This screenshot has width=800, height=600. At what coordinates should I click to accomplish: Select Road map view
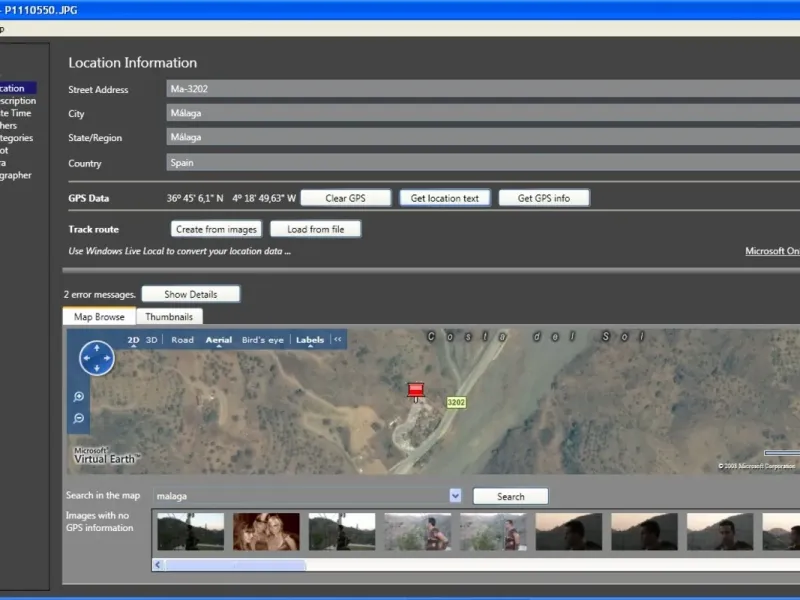pyautogui.click(x=183, y=340)
